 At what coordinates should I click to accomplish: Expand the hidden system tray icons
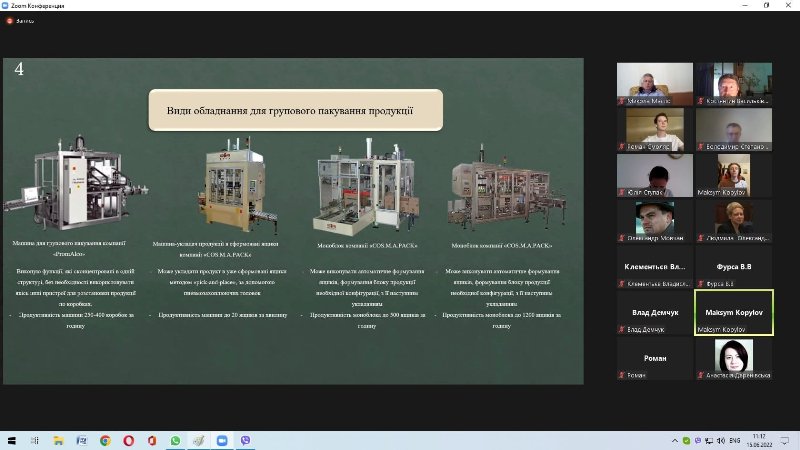[x=674, y=440]
